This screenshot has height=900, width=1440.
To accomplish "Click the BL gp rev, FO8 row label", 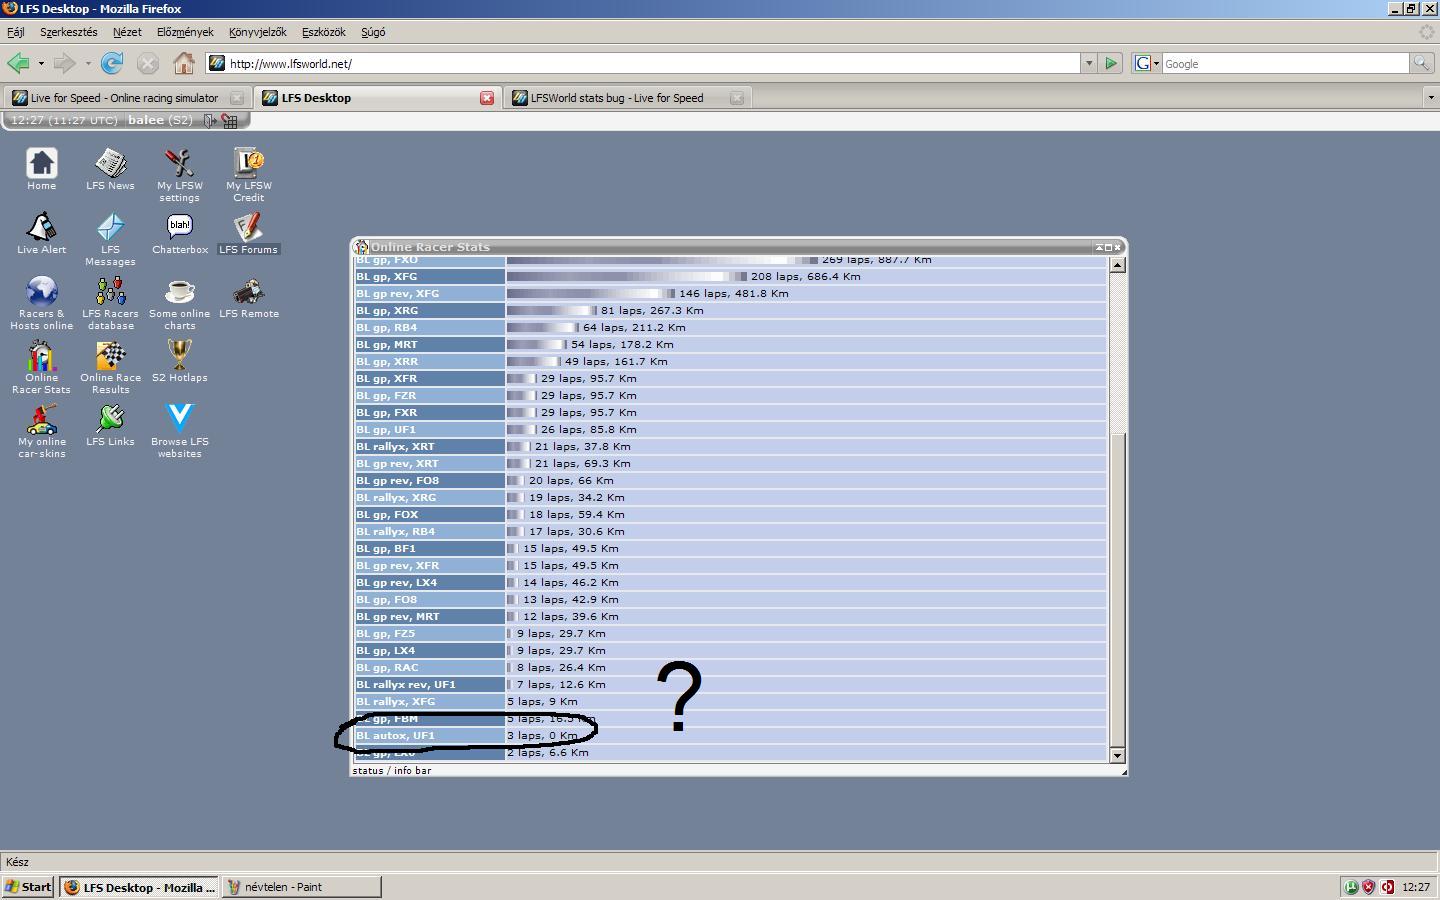I will tap(430, 481).
